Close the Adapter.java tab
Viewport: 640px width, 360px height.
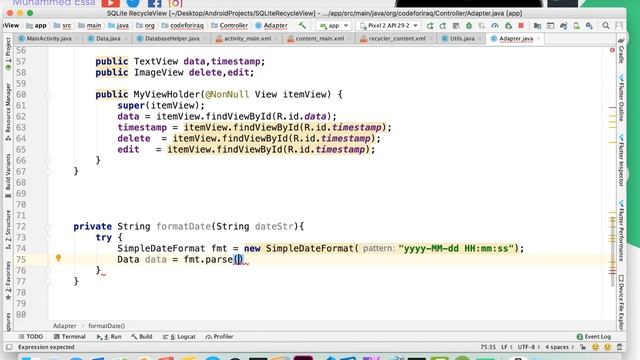coord(538,39)
